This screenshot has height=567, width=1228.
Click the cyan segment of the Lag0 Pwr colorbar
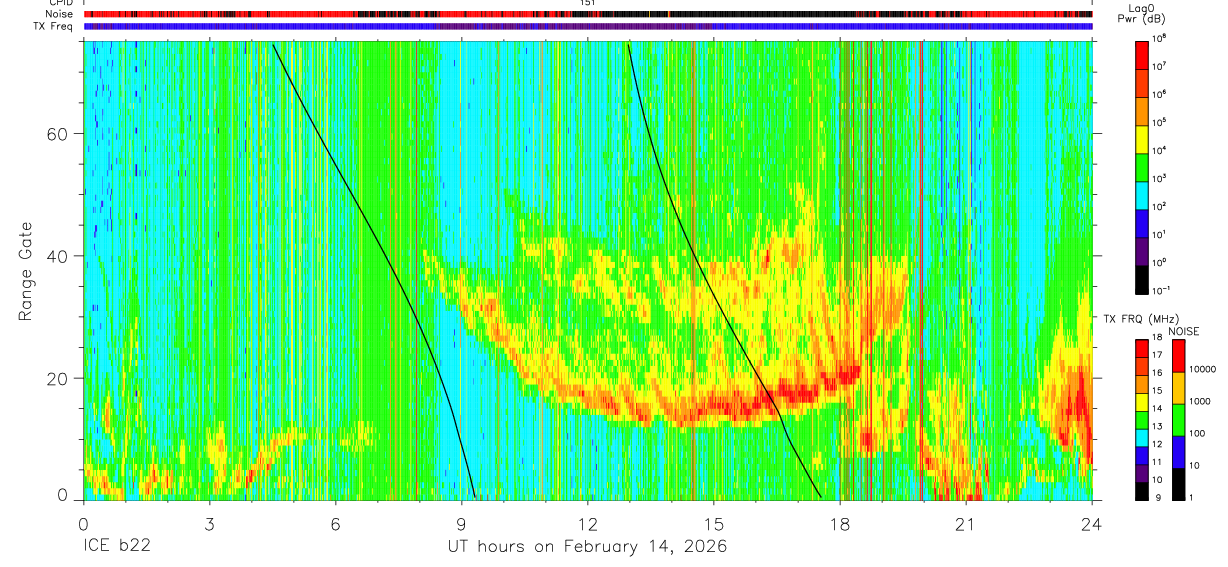click(x=1142, y=195)
